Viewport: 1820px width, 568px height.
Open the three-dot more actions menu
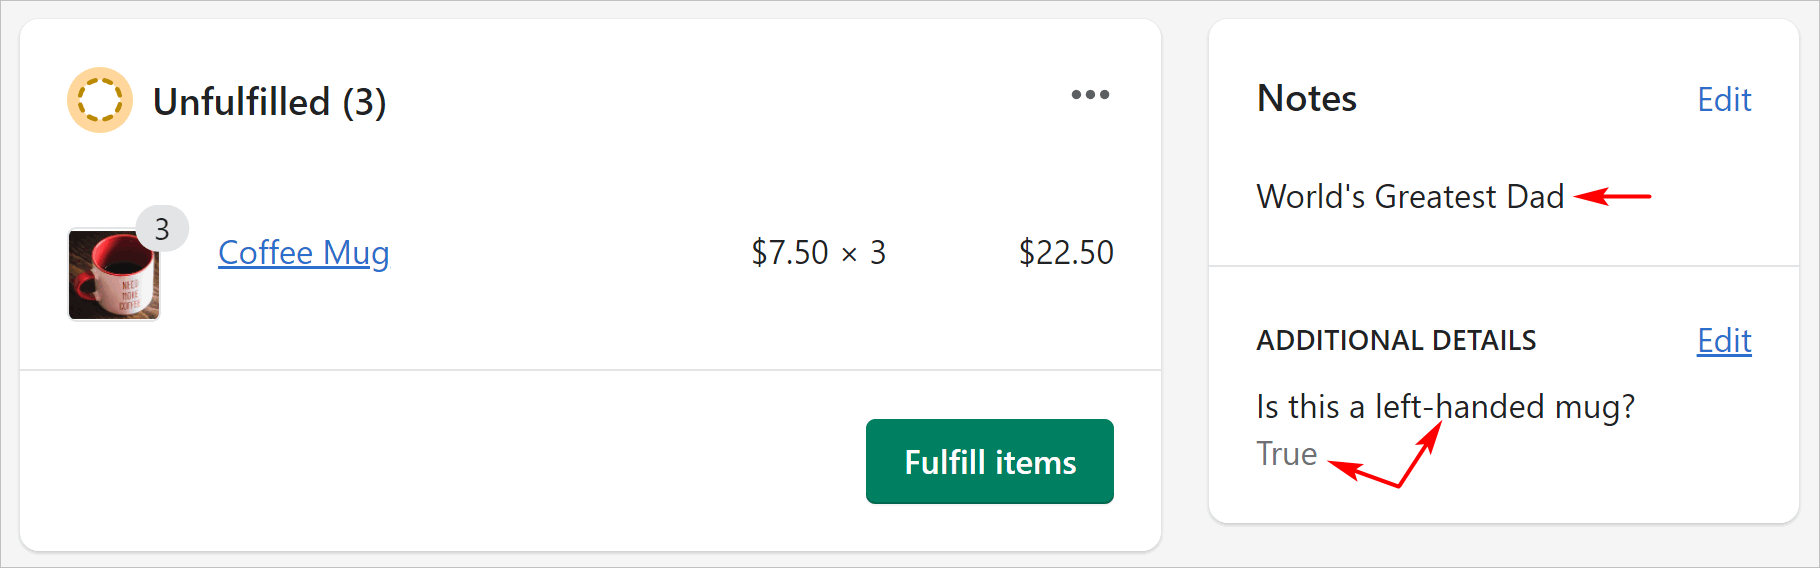(1090, 95)
